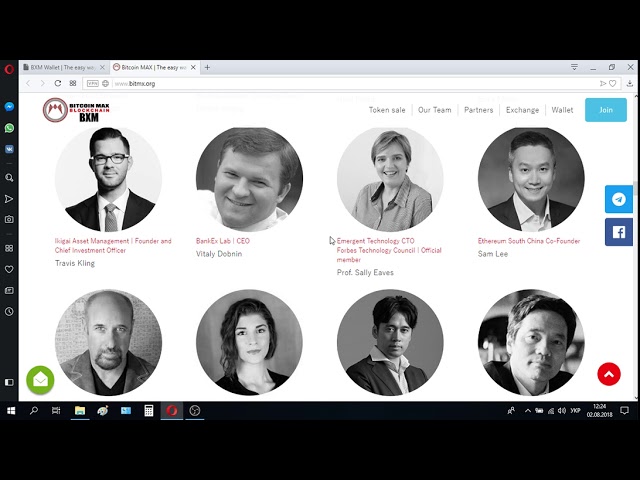Viewport: 640px width, 480px height.
Task: Go forward to next page
Action: coord(42,83)
